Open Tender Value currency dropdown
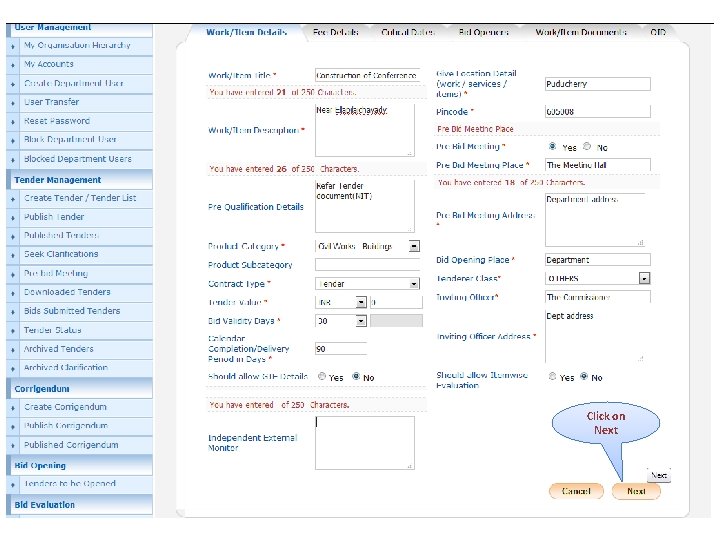 click(361, 303)
